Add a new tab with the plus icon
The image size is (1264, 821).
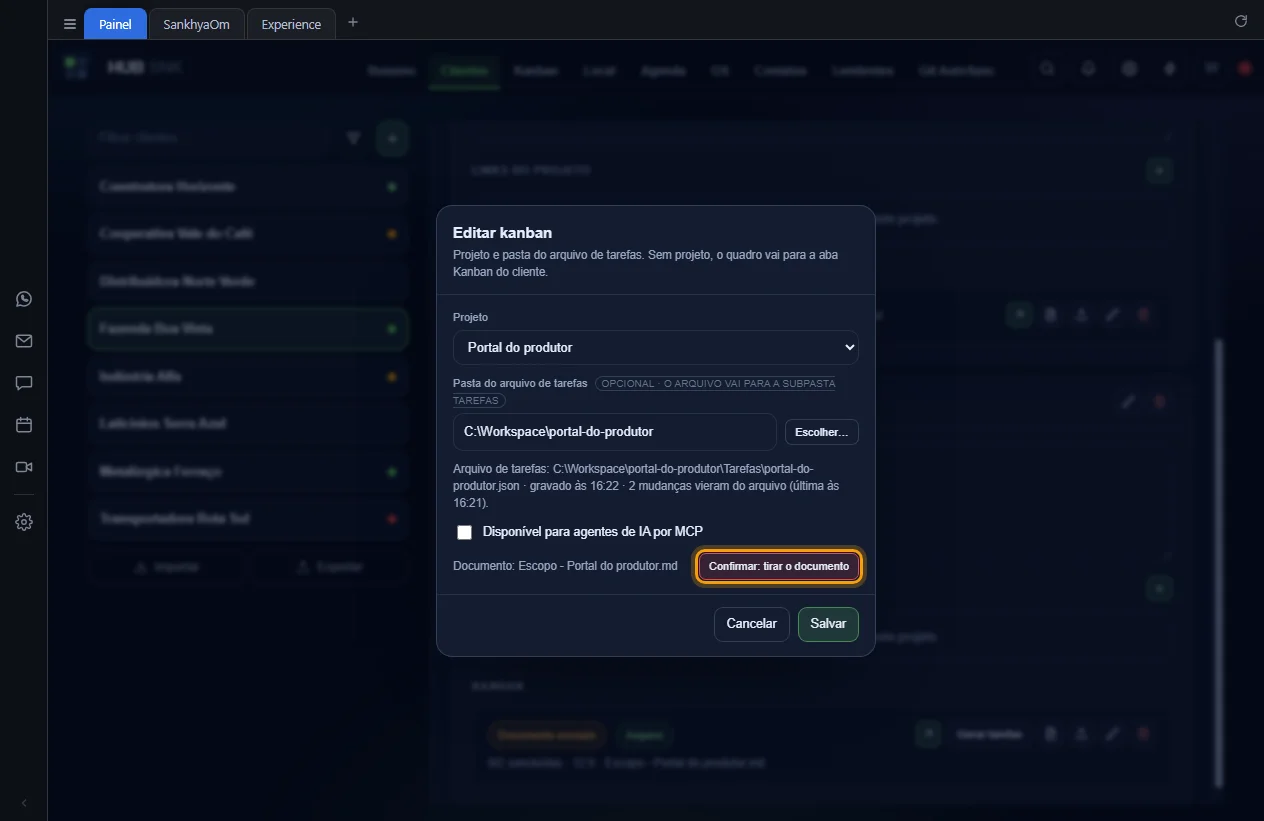(x=353, y=23)
